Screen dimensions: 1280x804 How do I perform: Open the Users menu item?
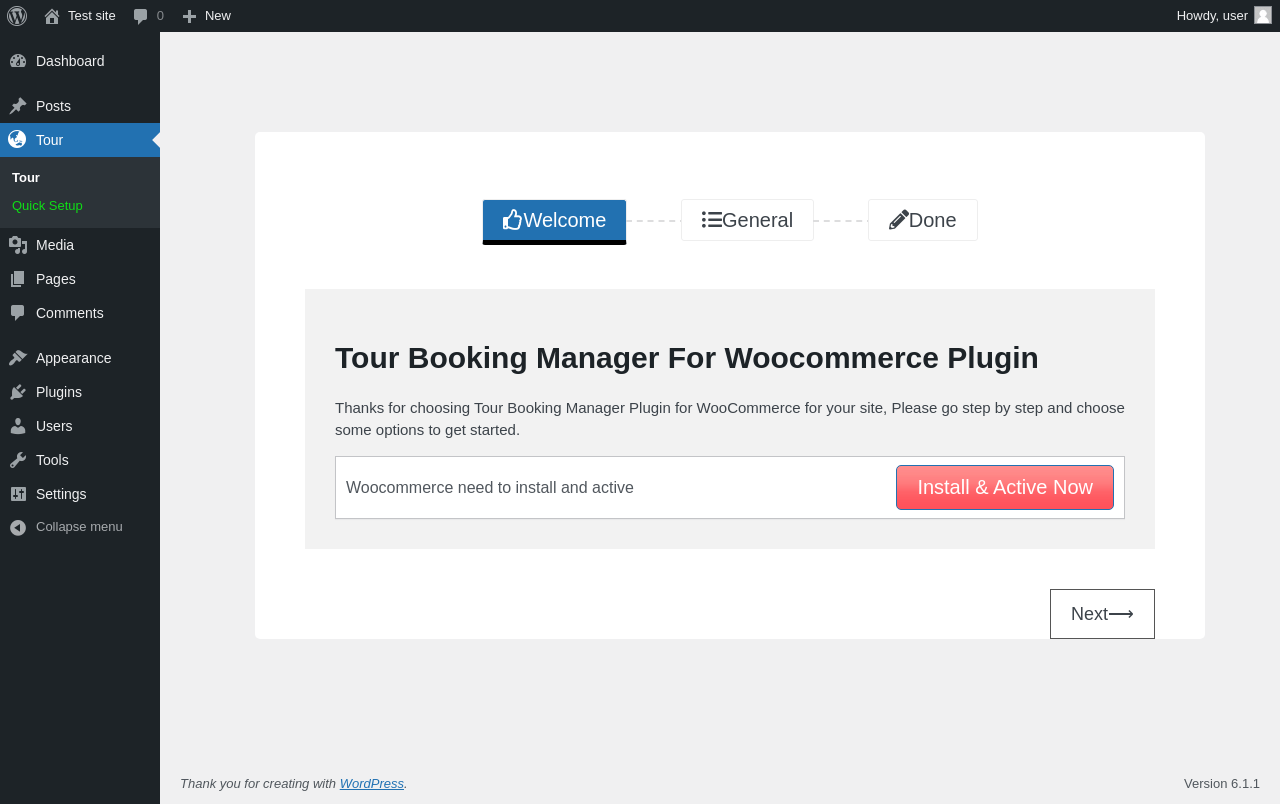(80, 426)
